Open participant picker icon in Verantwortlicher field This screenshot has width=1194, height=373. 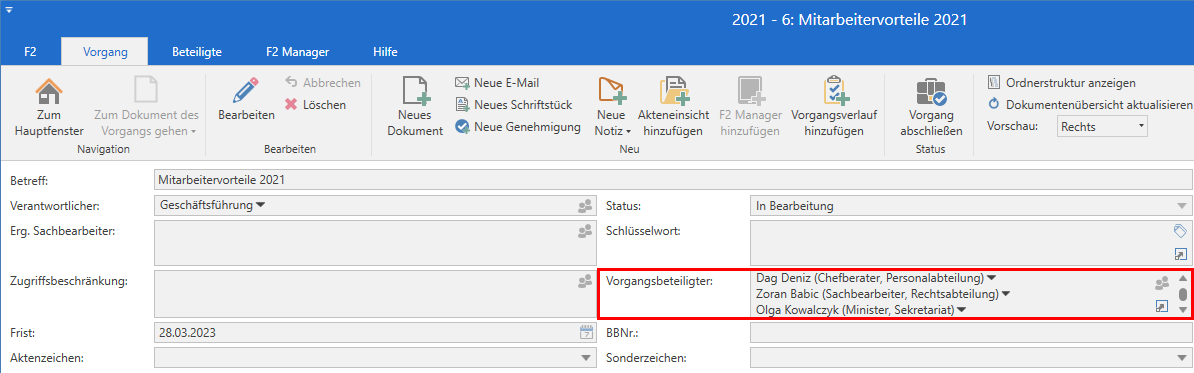(x=585, y=206)
